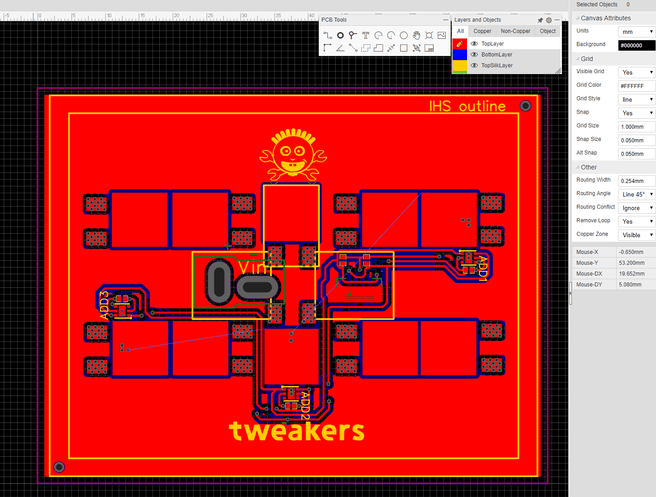The image size is (656, 497).
Task: Minimize the Layers and Objects panel
Action: 557,20
